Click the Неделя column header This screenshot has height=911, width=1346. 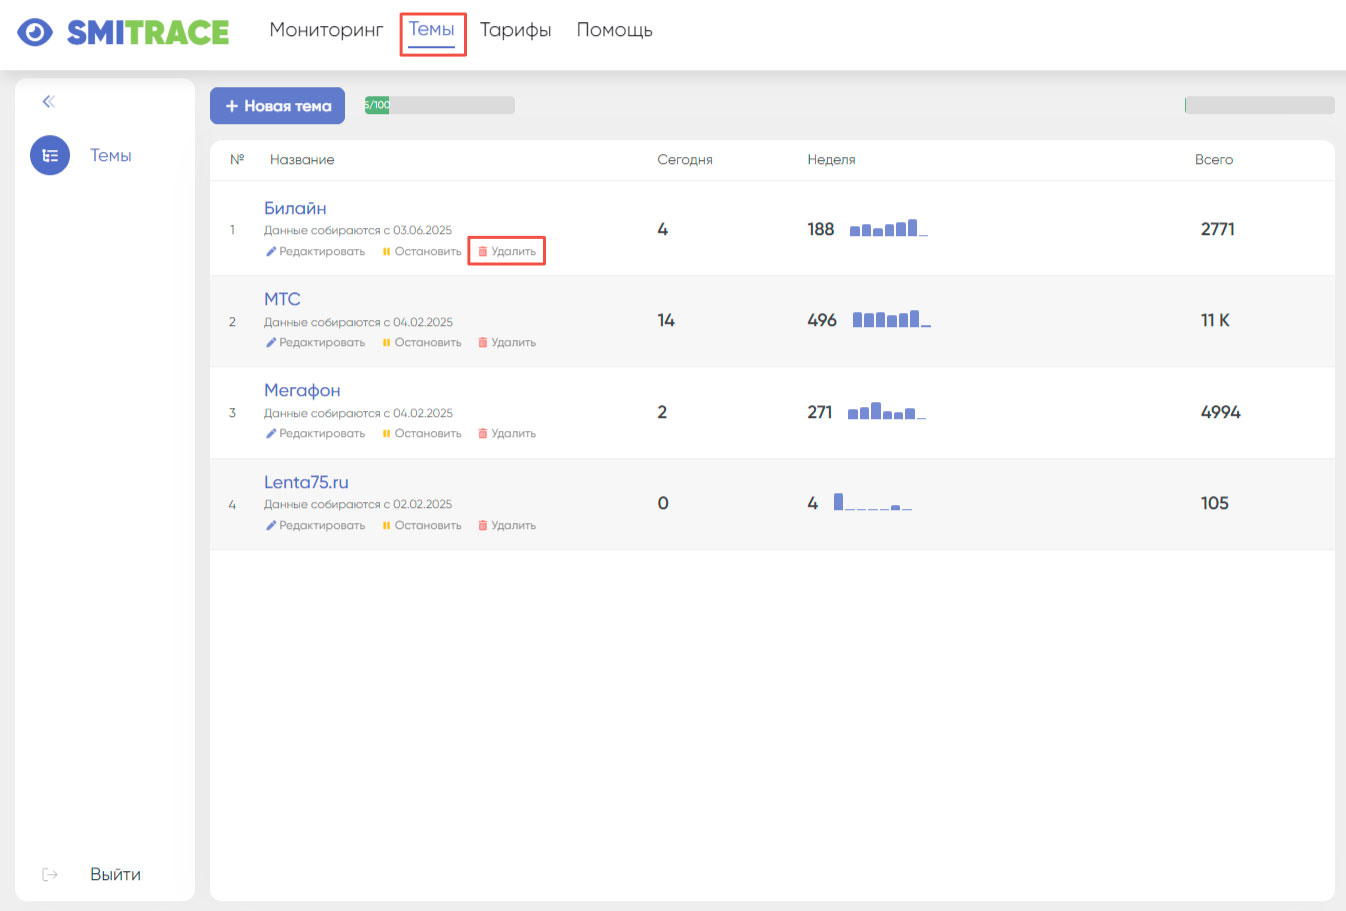coord(831,160)
